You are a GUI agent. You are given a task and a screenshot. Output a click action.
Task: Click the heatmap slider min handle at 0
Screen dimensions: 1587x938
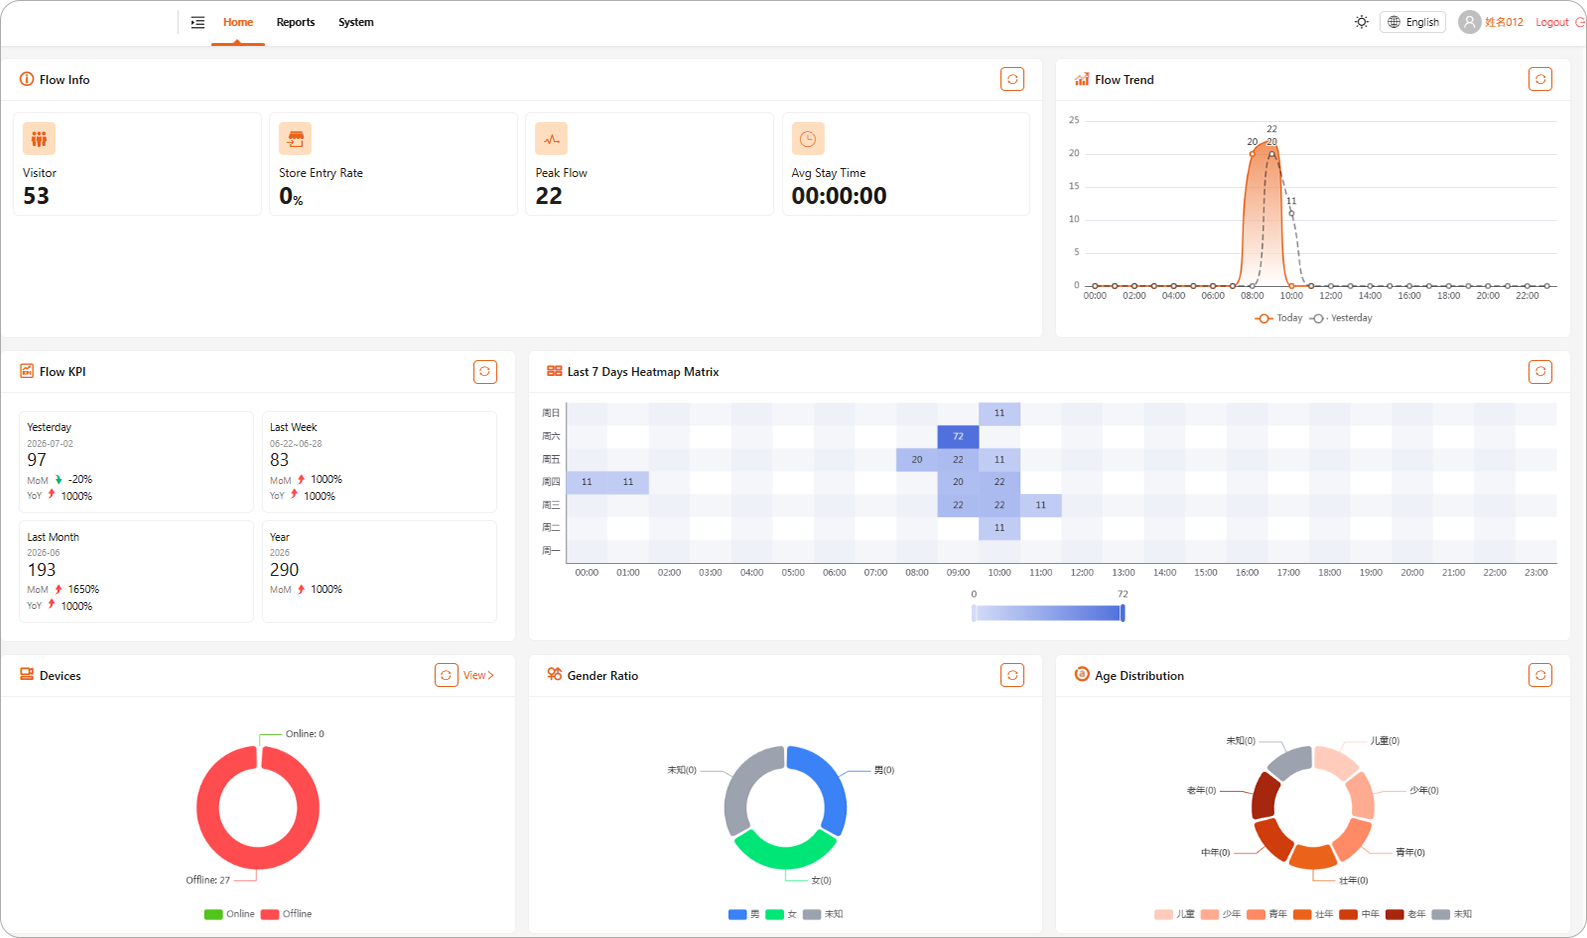point(973,613)
